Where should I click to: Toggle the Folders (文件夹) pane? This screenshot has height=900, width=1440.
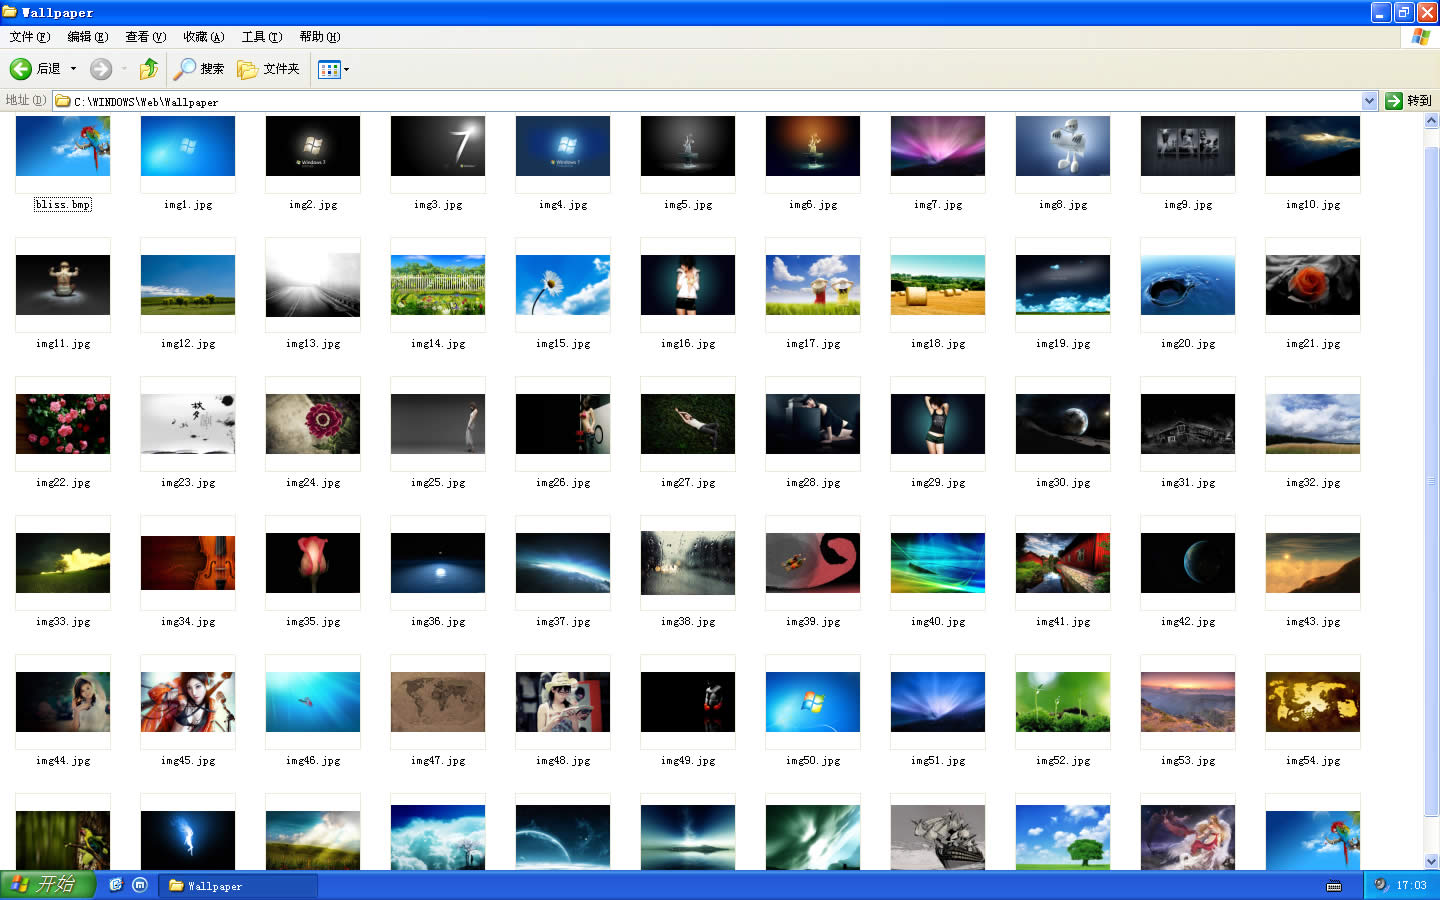pos(268,69)
